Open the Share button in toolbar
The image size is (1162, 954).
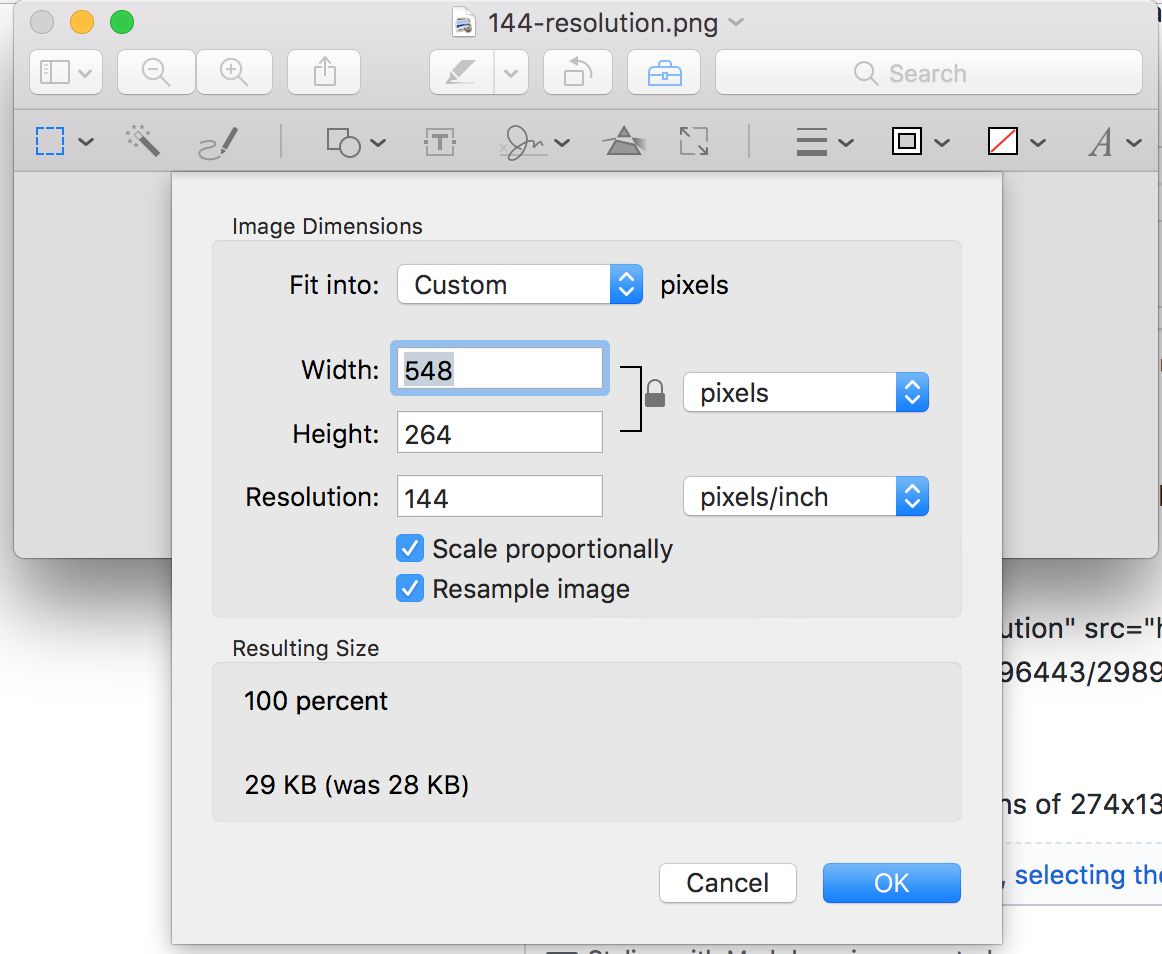324,73
